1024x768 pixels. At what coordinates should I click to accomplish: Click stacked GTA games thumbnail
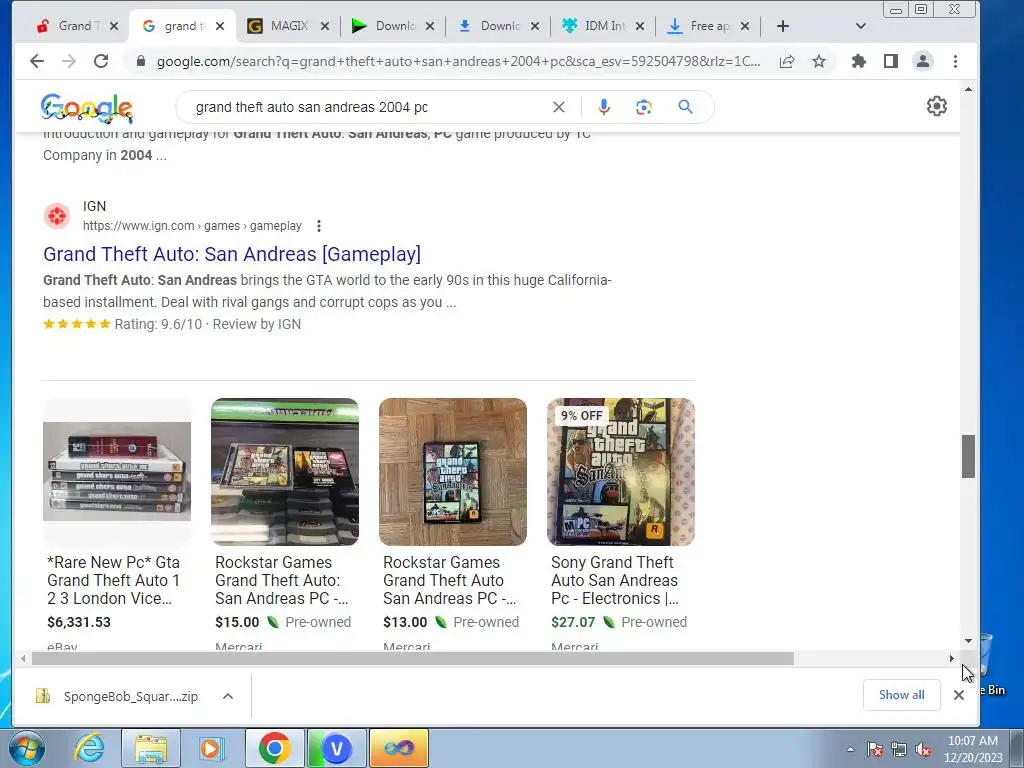coord(117,472)
